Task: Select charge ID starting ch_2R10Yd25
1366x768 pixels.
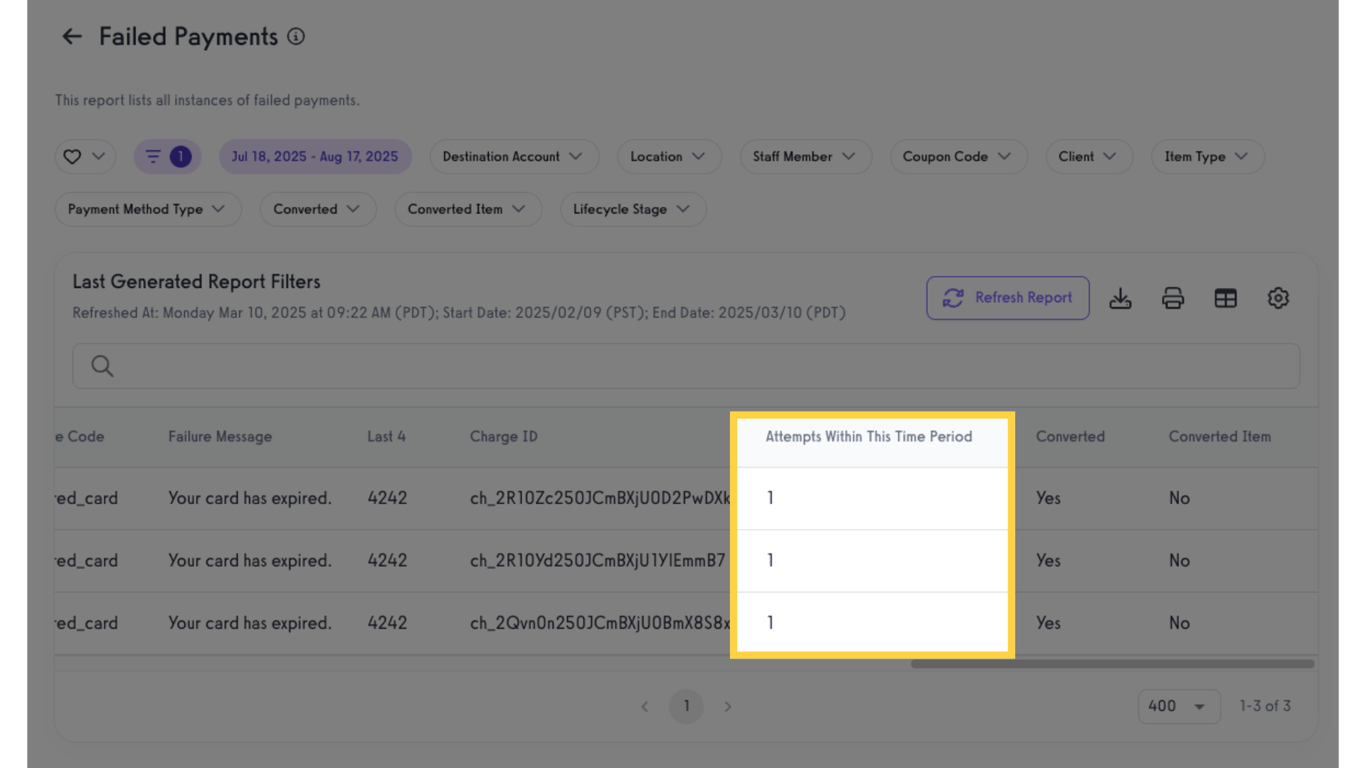Action: 598,561
